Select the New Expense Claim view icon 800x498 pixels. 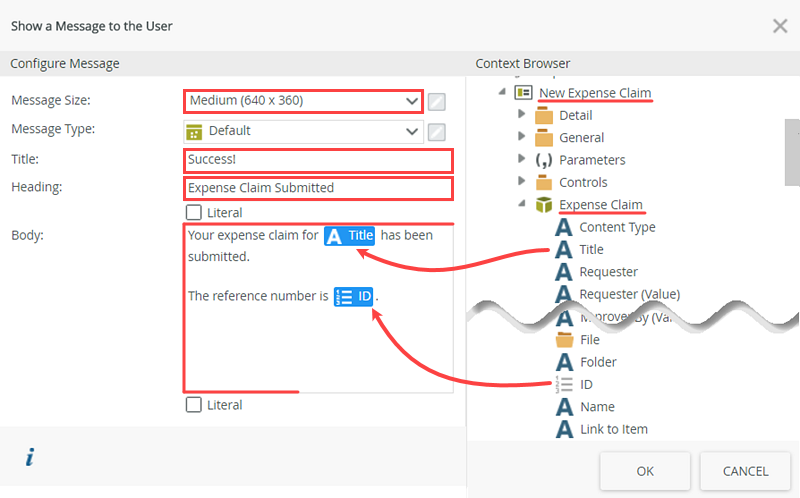click(x=523, y=93)
